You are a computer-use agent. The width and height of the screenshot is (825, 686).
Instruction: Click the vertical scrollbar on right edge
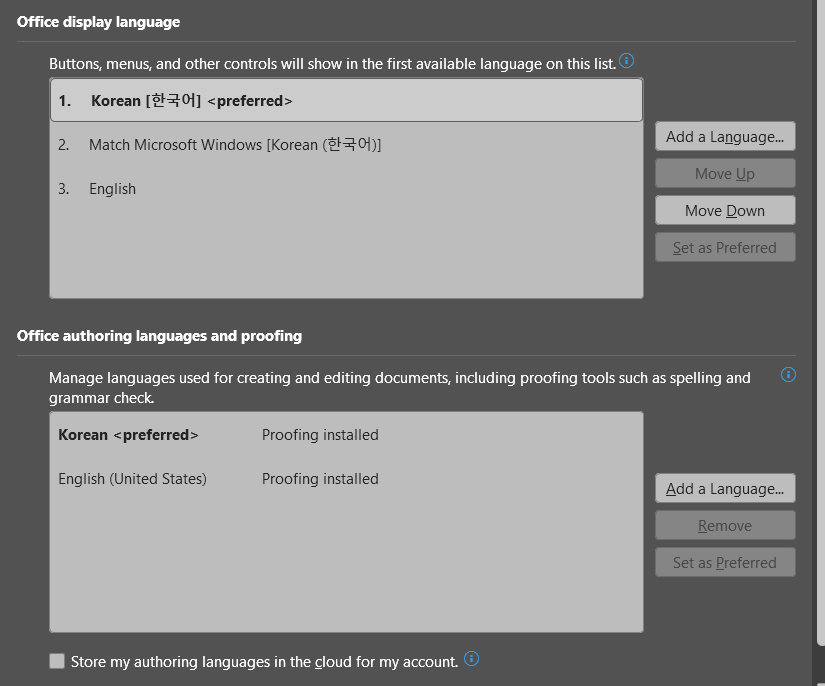(x=821, y=321)
